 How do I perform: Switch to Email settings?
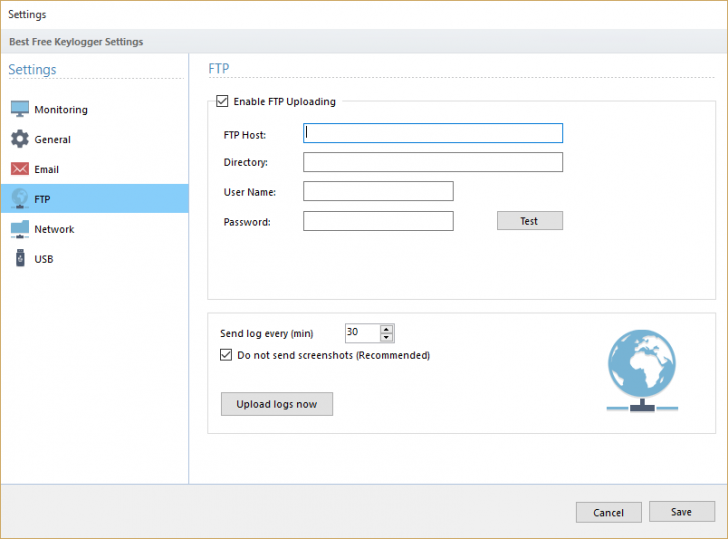point(95,169)
